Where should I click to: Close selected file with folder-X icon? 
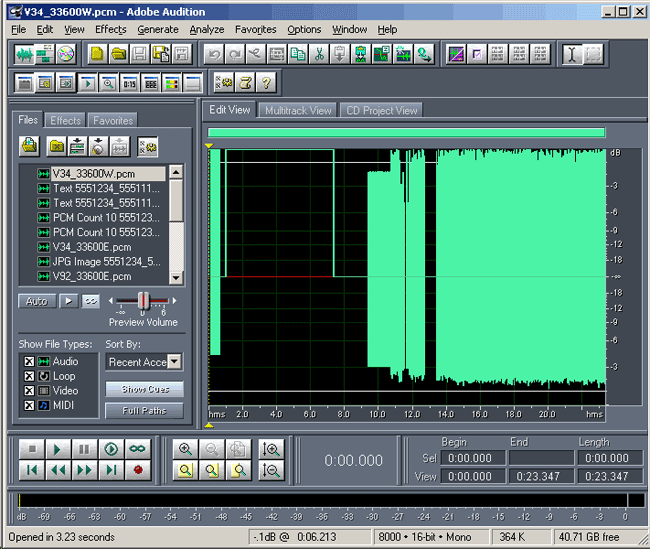point(56,146)
